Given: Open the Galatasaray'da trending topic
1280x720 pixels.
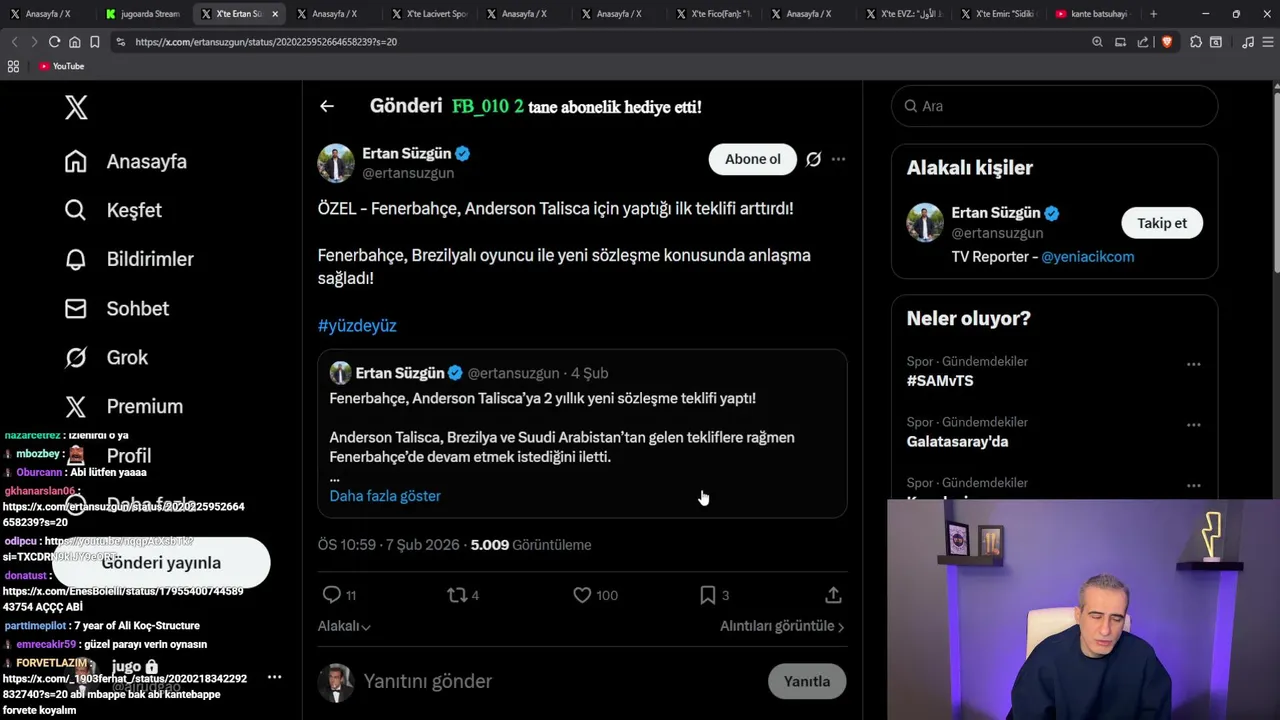Looking at the screenshot, I should tap(957, 442).
